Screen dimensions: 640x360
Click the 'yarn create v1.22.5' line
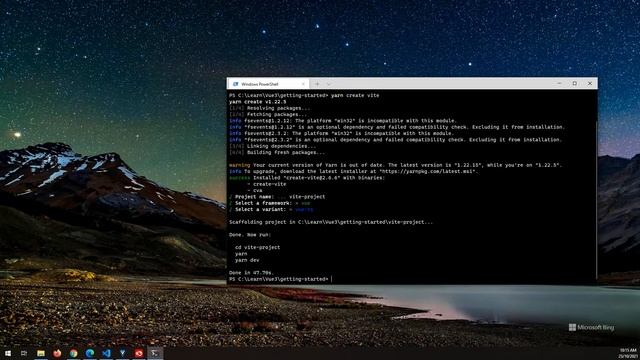(258, 102)
